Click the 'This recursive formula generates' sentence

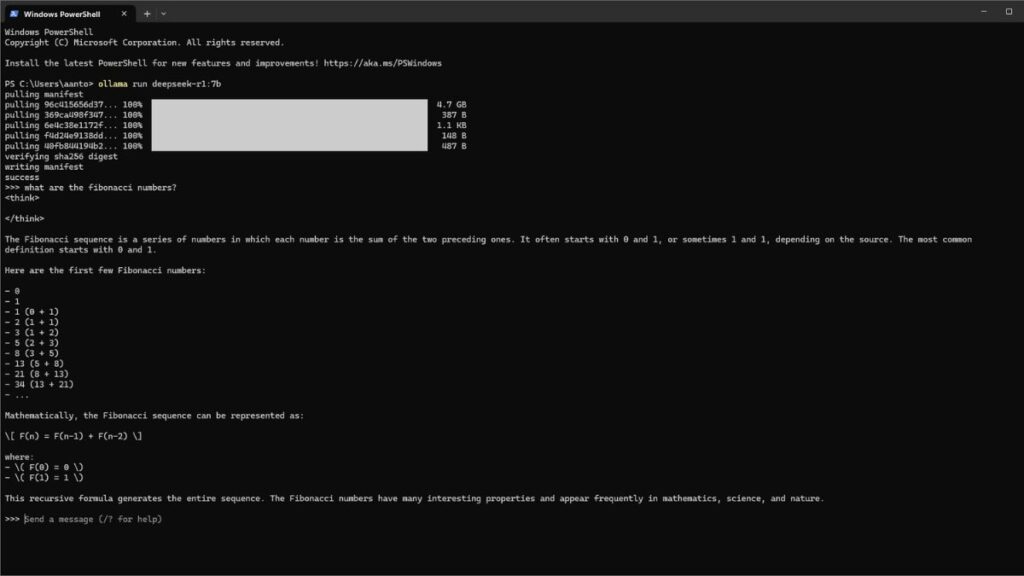pyautogui.click(x=414, y=498)
